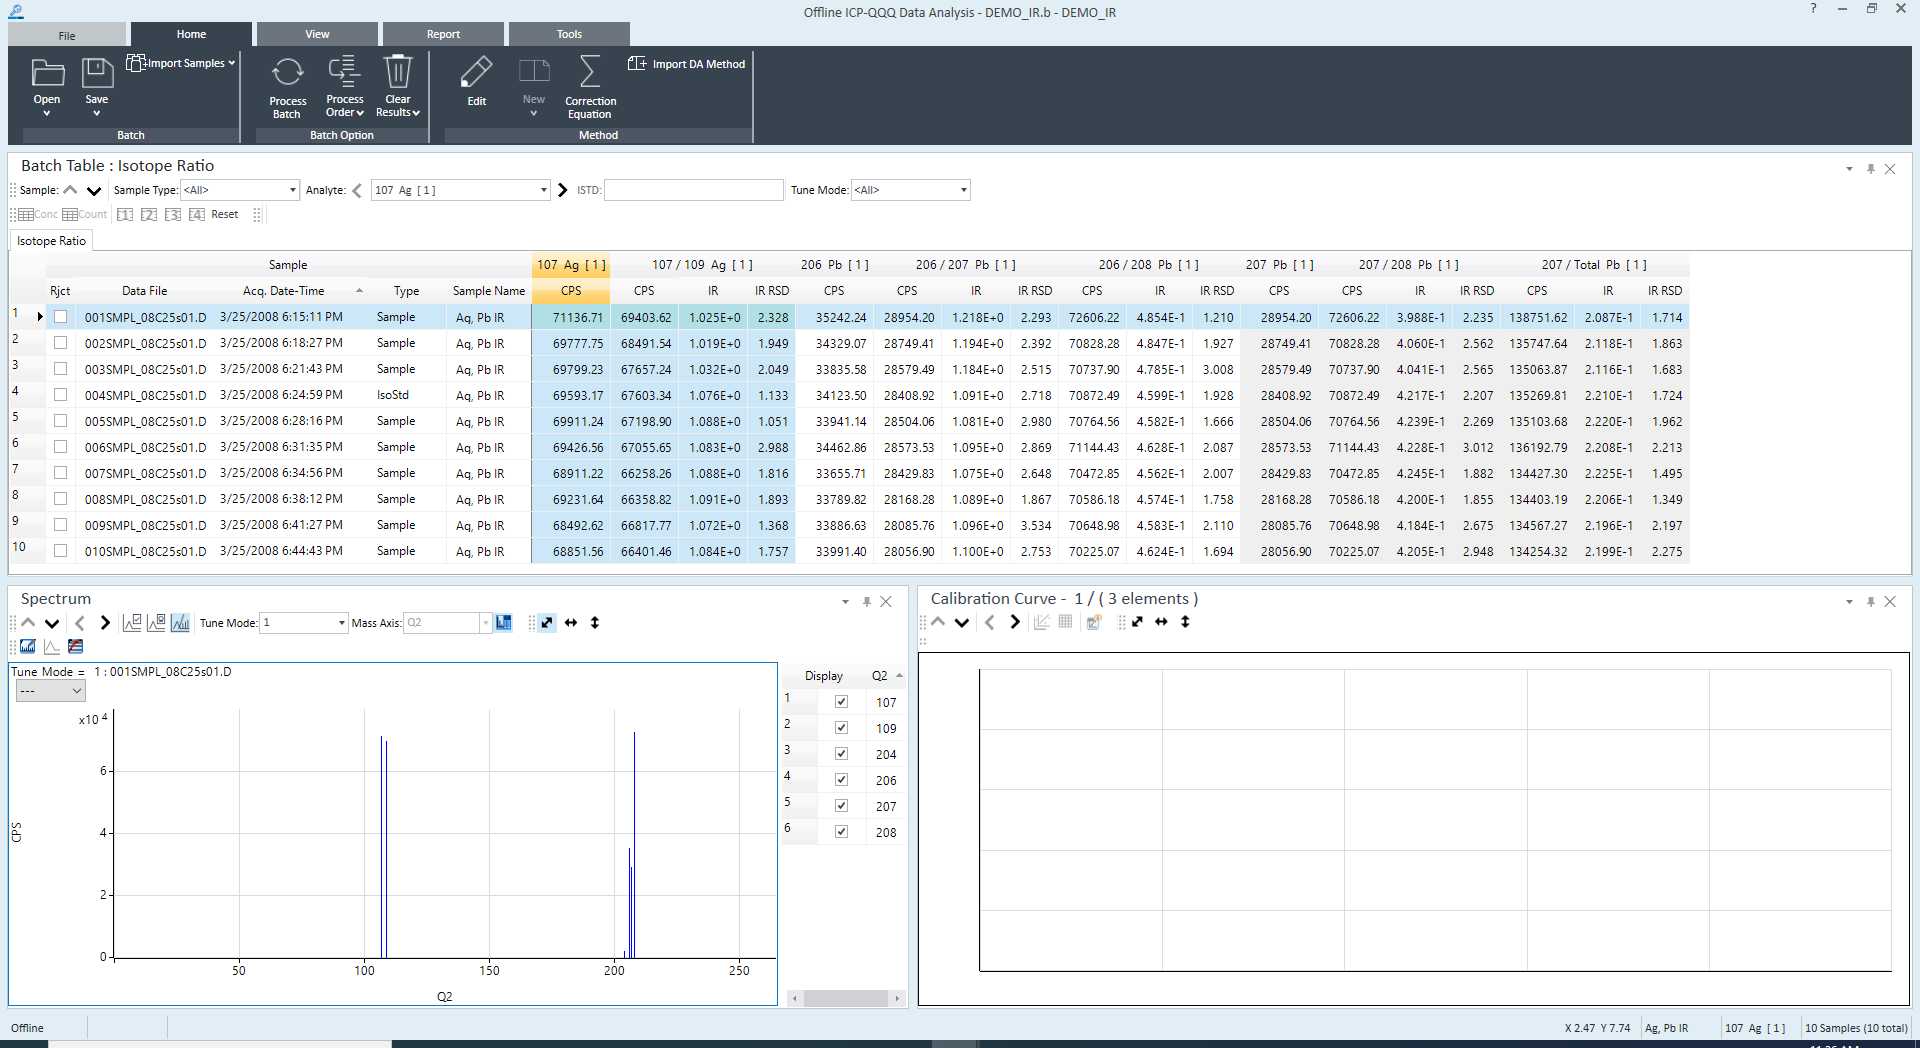Open dashed tune mode combo in spectrum plot
Viewport: 1920px width, 1048px height.
click(50, 691)
